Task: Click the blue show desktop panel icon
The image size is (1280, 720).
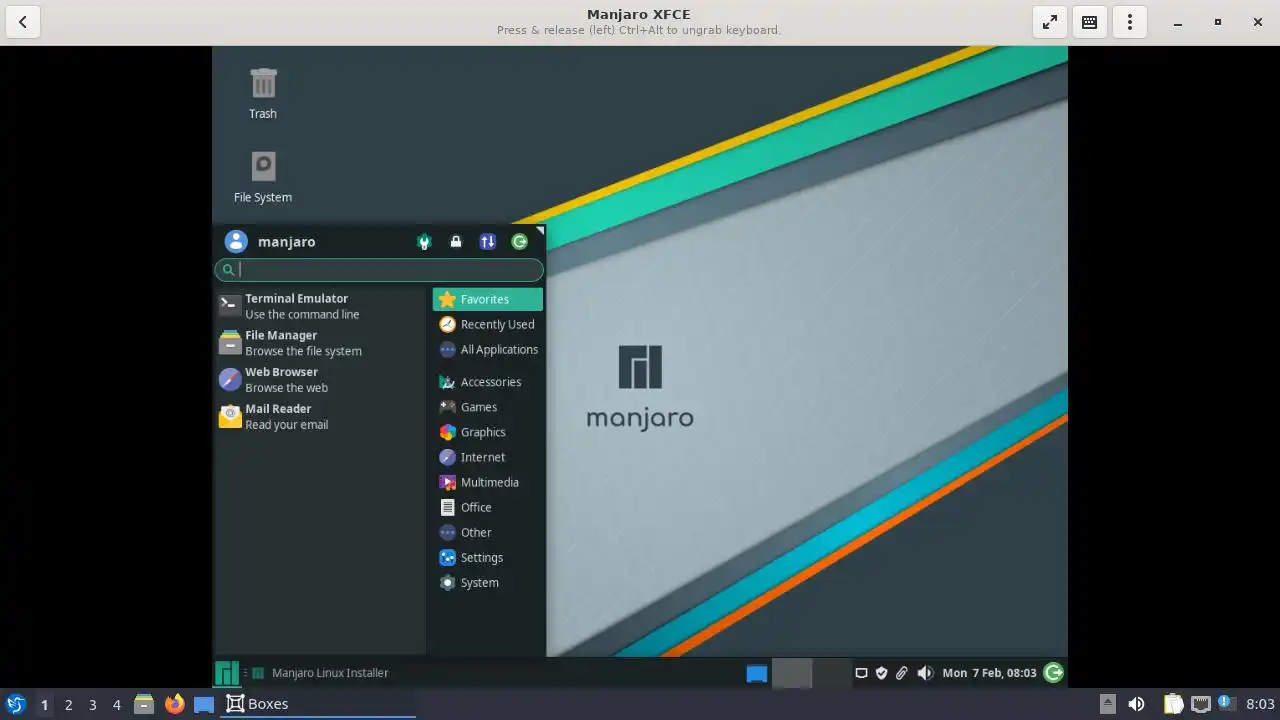Action: click(757, 673)
